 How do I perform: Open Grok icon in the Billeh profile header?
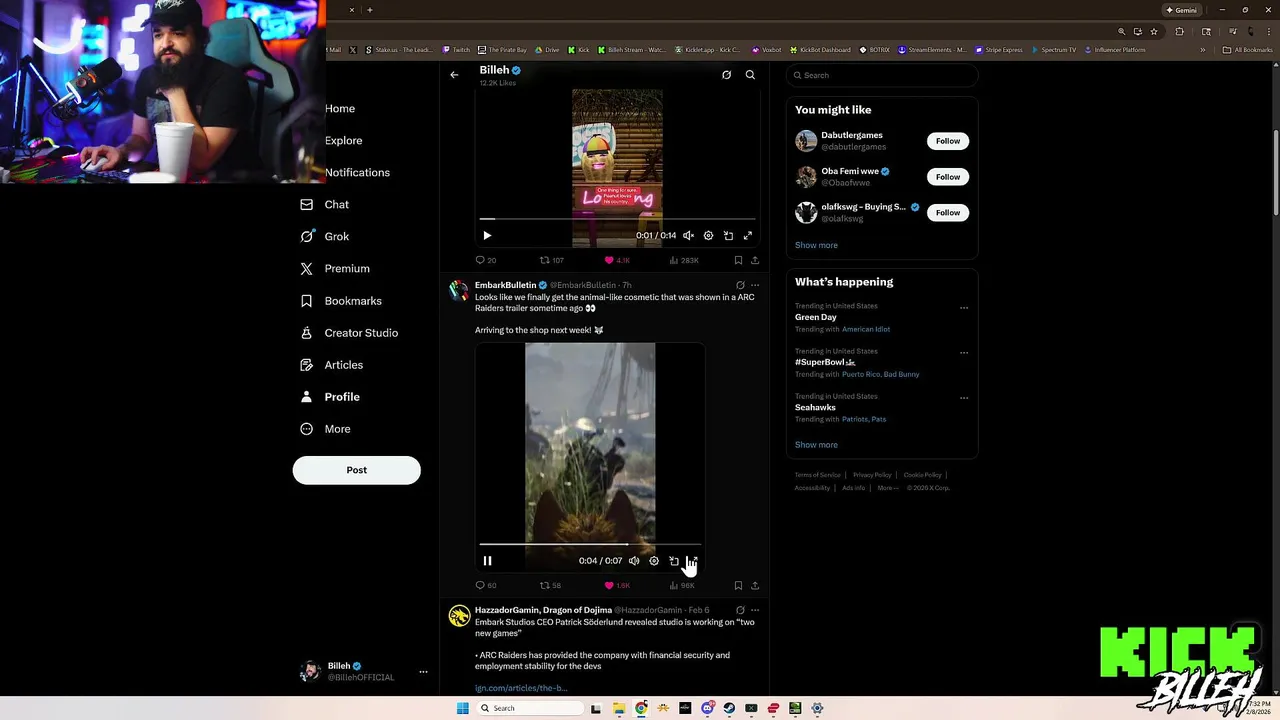726,75
